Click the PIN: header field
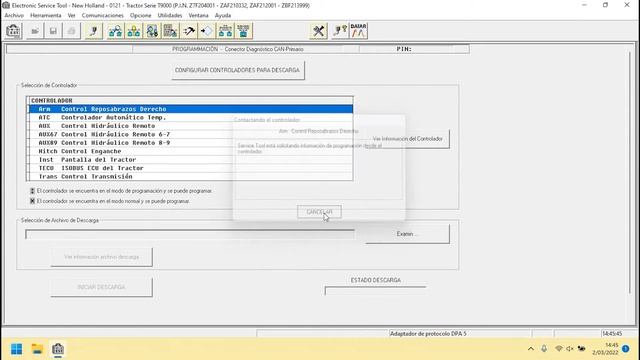 (414, 49)
